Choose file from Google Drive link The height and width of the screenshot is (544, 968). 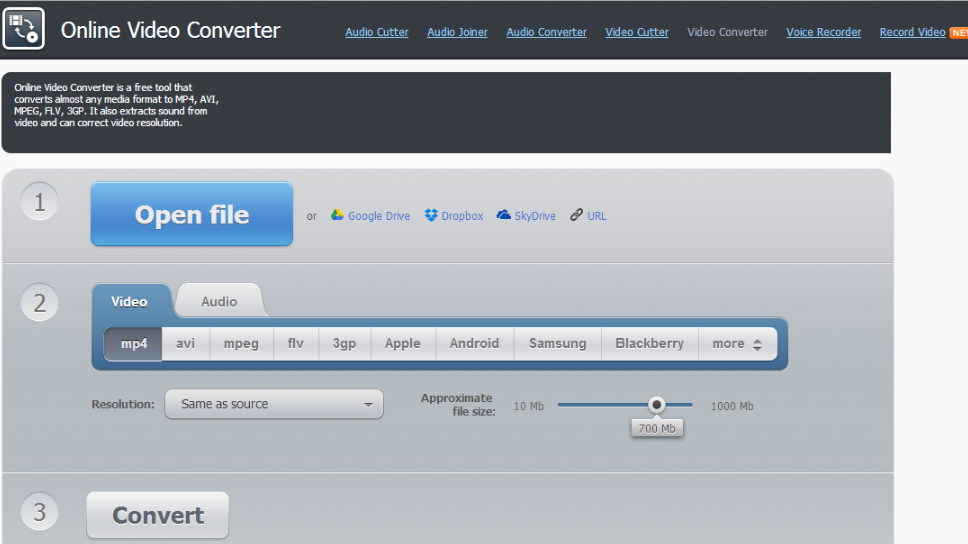(378, 216)
